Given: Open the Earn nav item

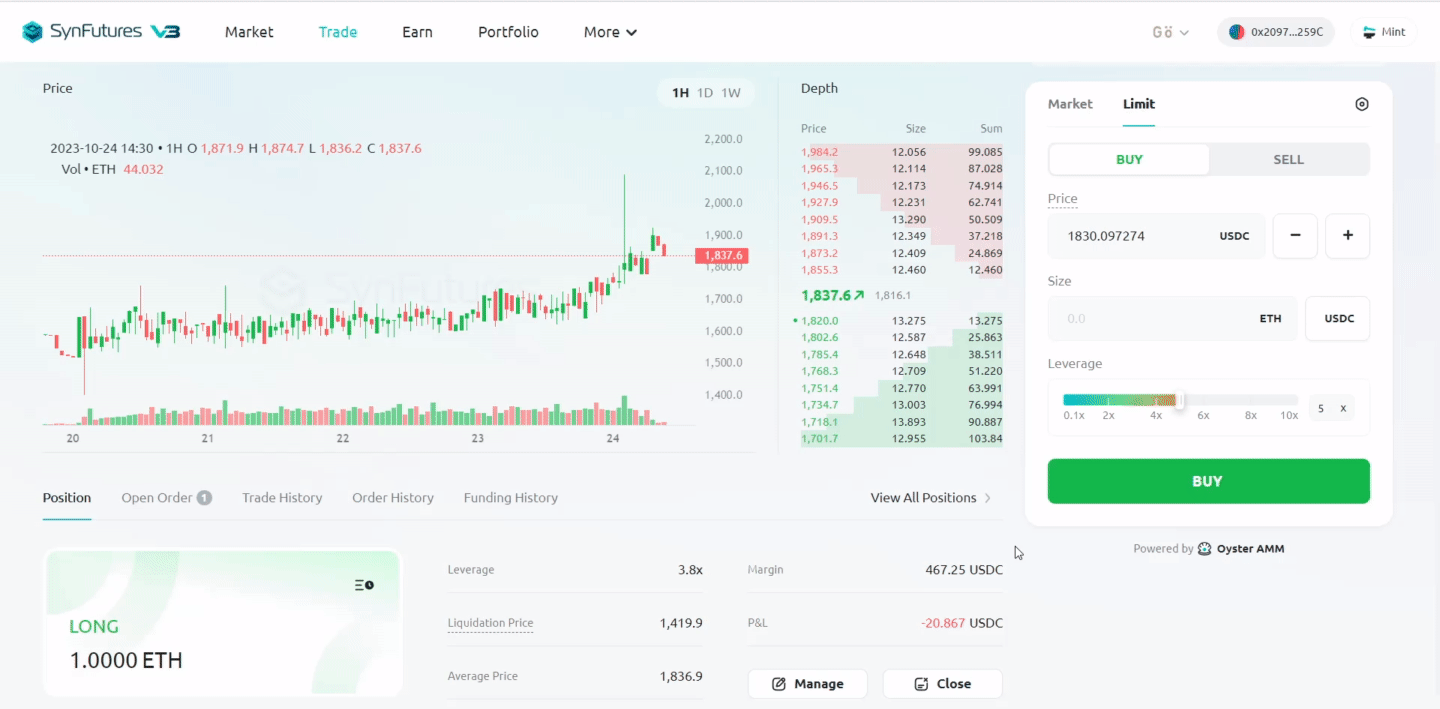Looking at the screenshot, I should tap(418, 32).
